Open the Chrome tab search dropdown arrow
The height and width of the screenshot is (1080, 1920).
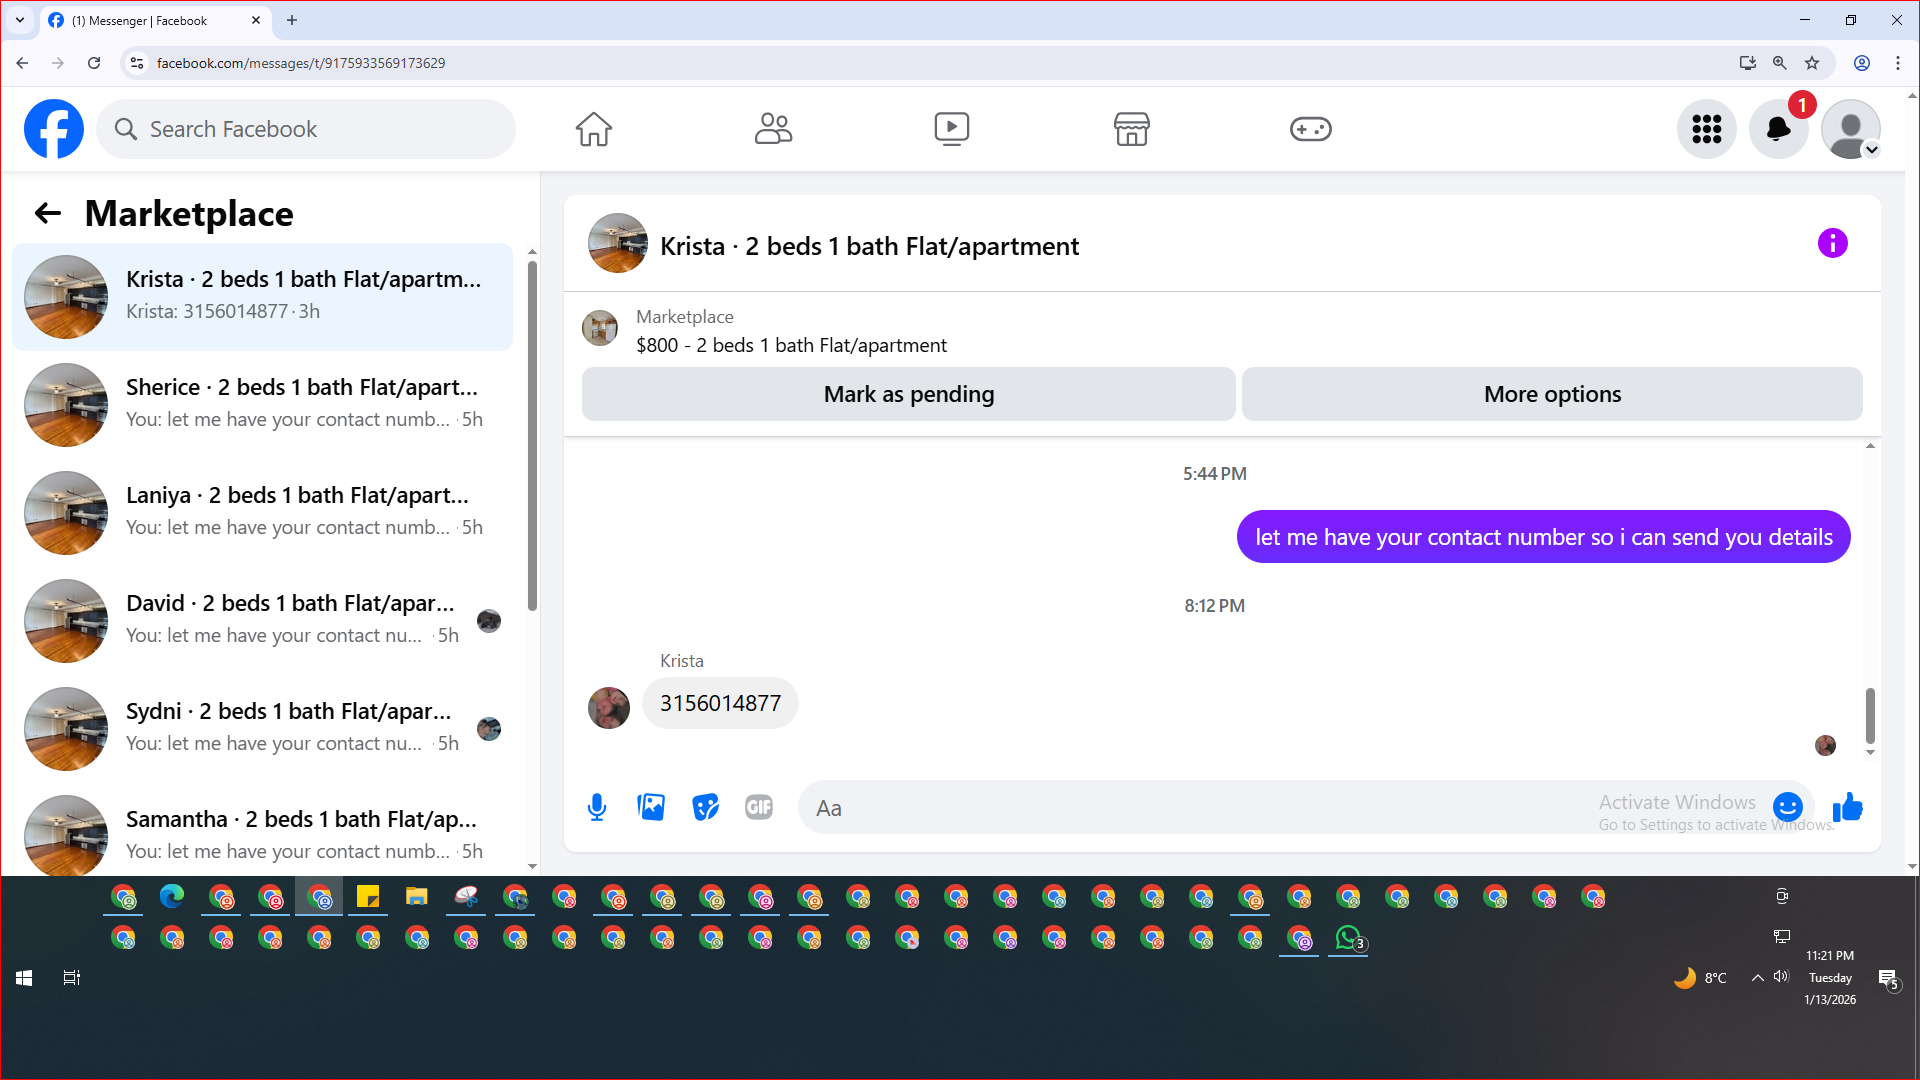20,20
